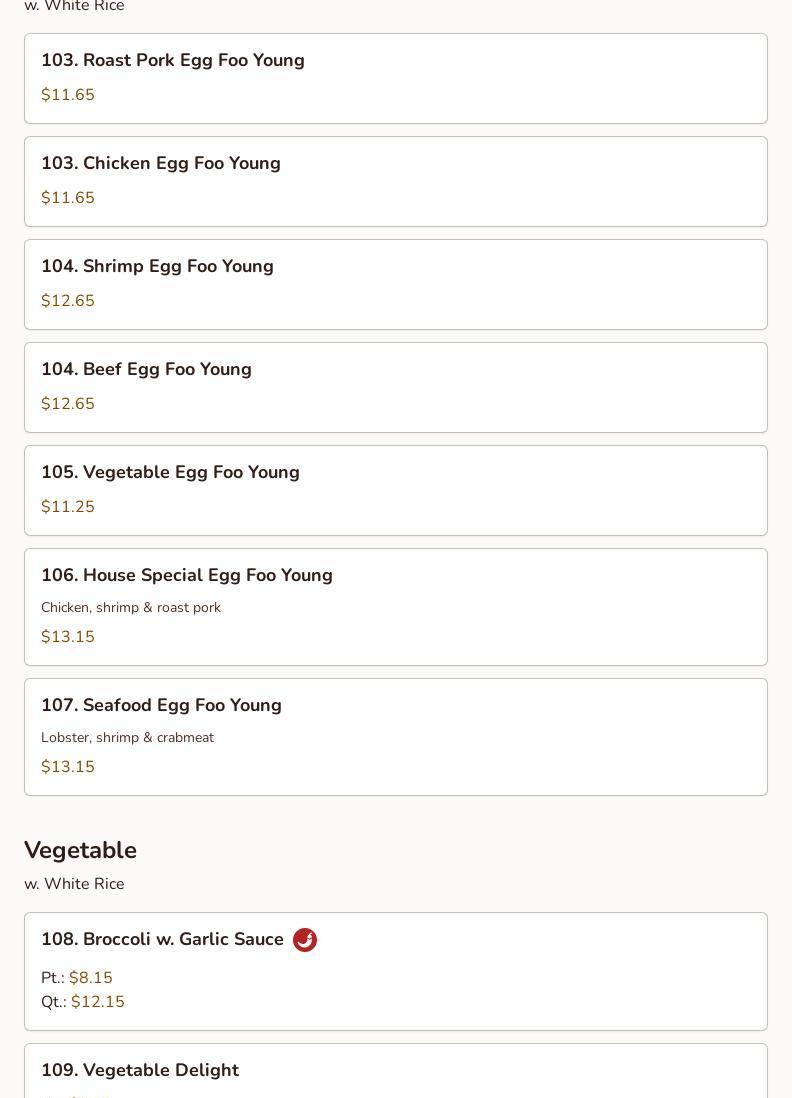The image size is (792, 1098).
Task: Open 104. Beef Egg Foo Young
Action: pyautogui.click(x=146, y=370)
